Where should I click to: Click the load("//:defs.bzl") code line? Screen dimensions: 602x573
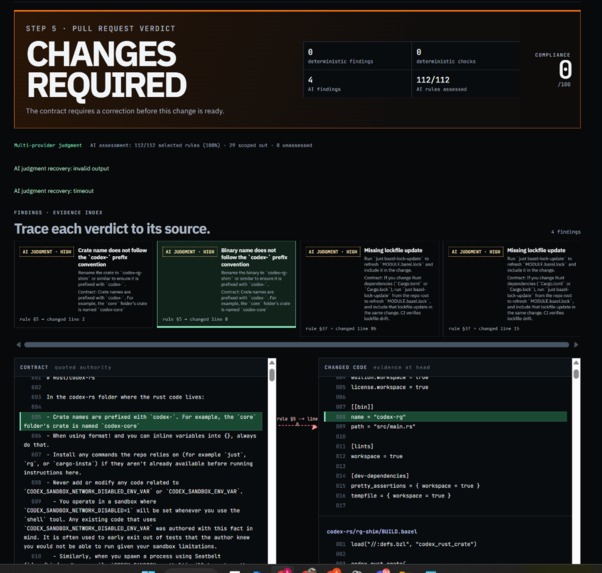pos(413,544)
